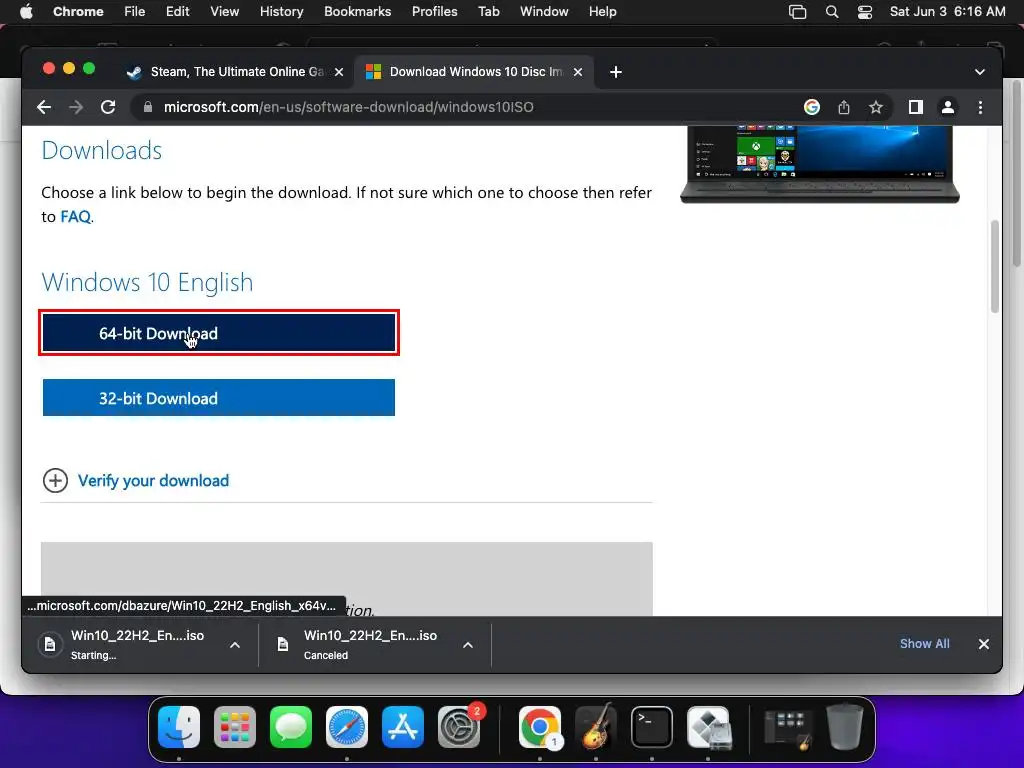Open the Window menu
The width and height of the screenshot is (1024, 768).
click(544, 12)
